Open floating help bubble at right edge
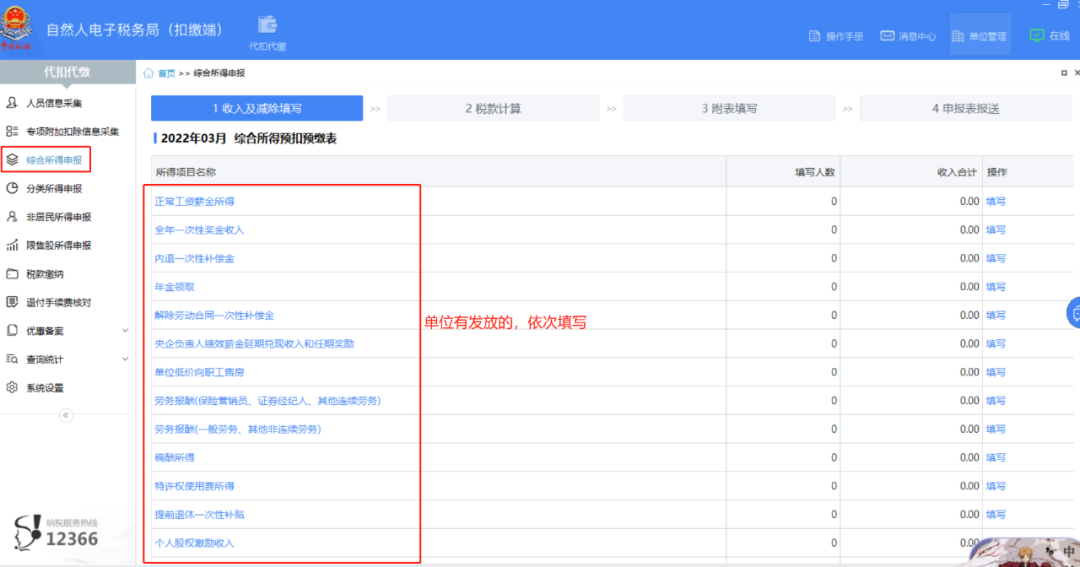The image size is (1080, 567). (x=1074, y=313)
